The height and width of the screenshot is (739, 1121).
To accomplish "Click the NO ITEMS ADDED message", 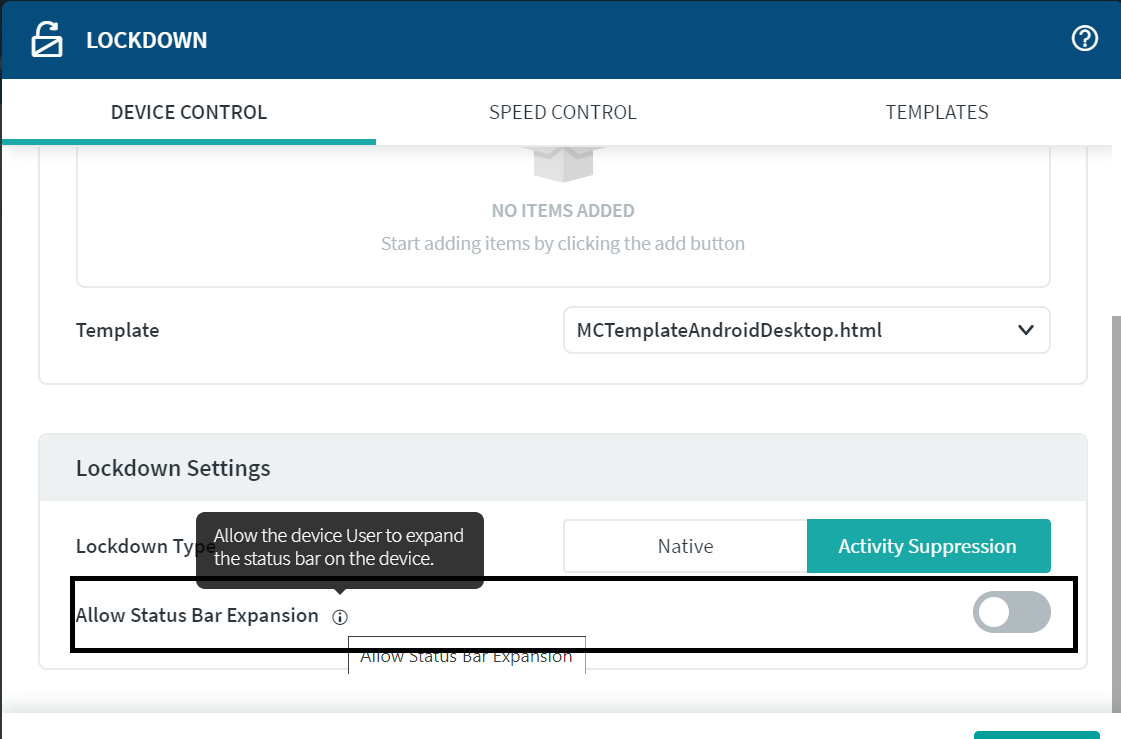I will tap(563, 211).
